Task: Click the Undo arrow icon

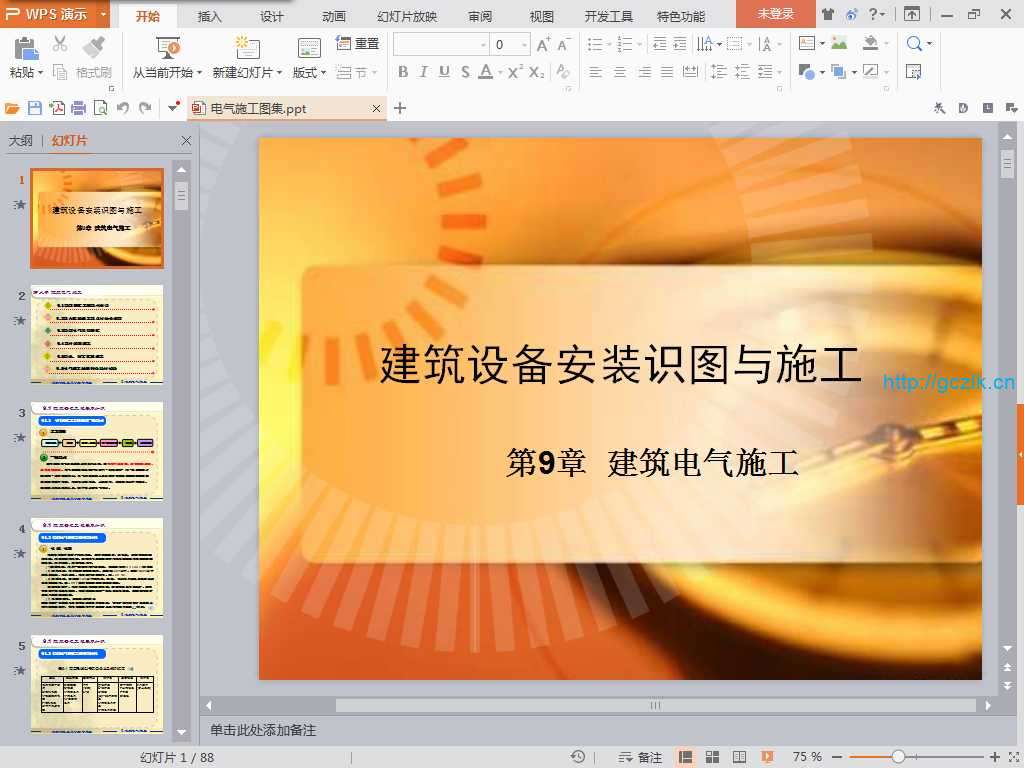Action: (x=123, y=108)
